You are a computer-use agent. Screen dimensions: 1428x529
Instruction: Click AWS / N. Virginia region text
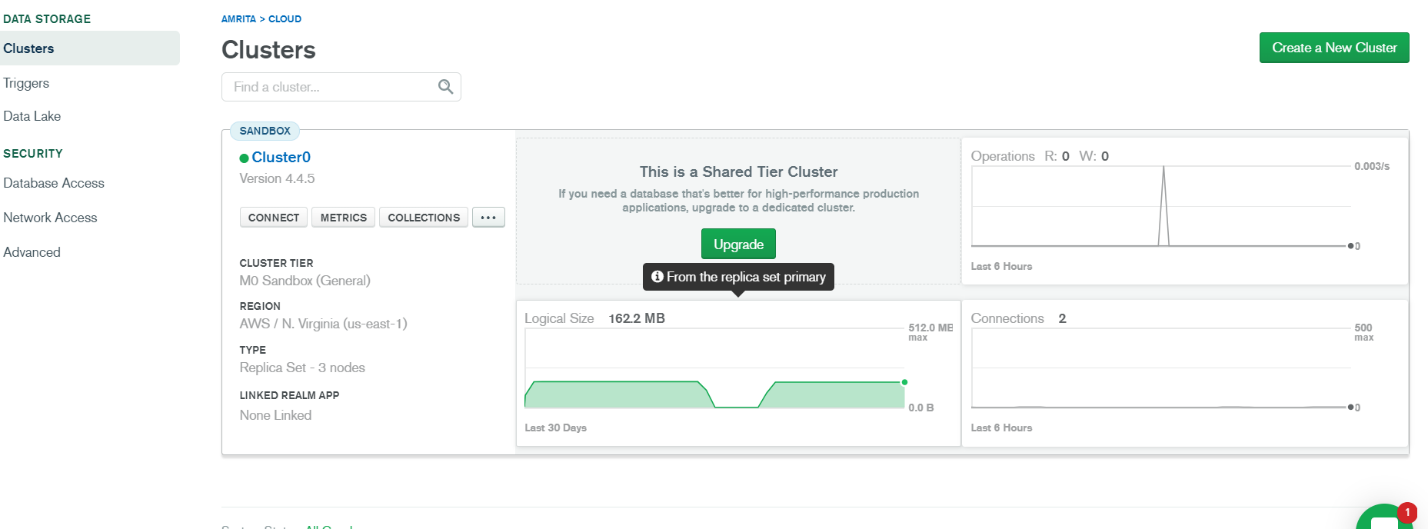(323, 324)
